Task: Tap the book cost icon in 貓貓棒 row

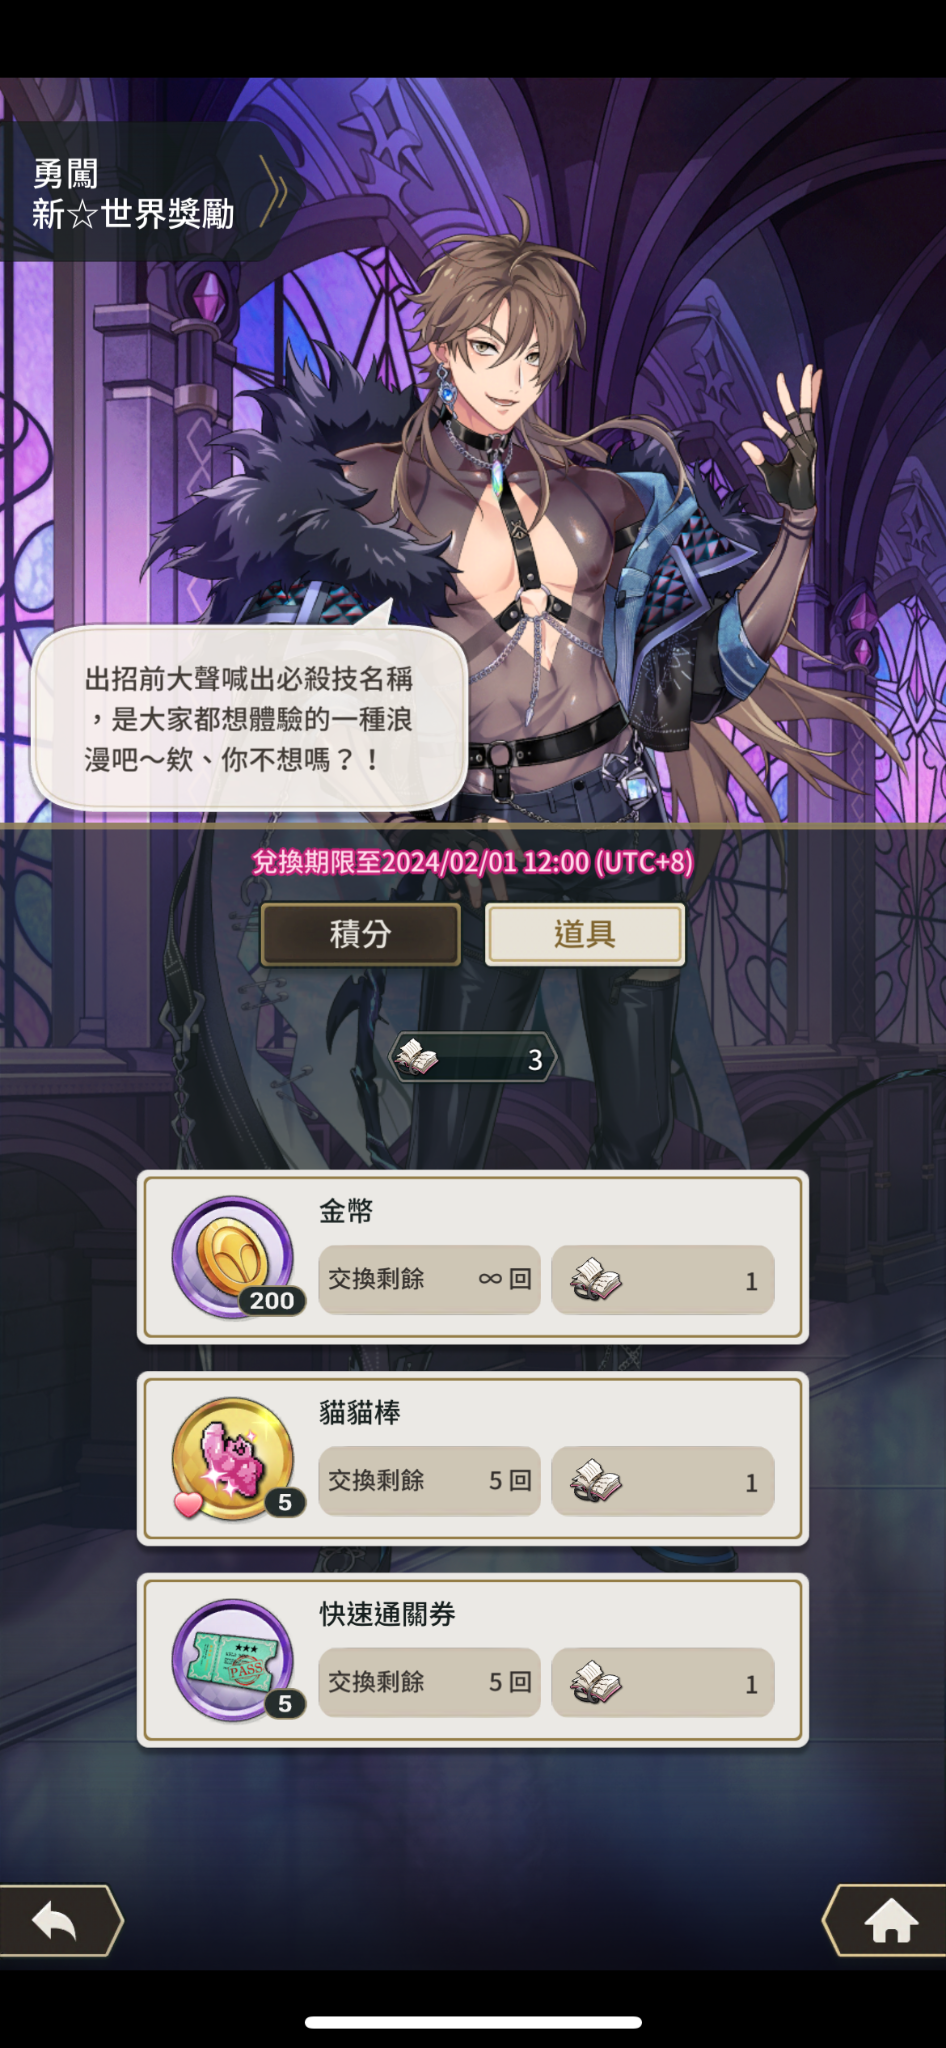Action: click(x=596, y=1481)
